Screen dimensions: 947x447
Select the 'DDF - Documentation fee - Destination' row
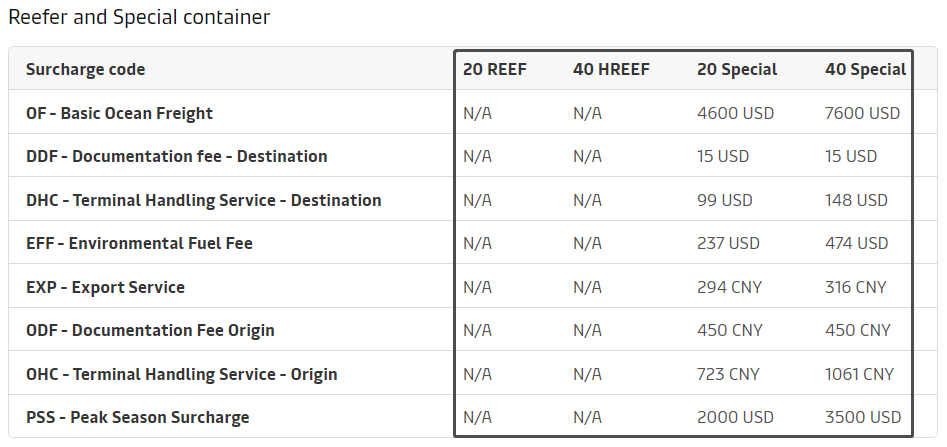coord(176,157)
